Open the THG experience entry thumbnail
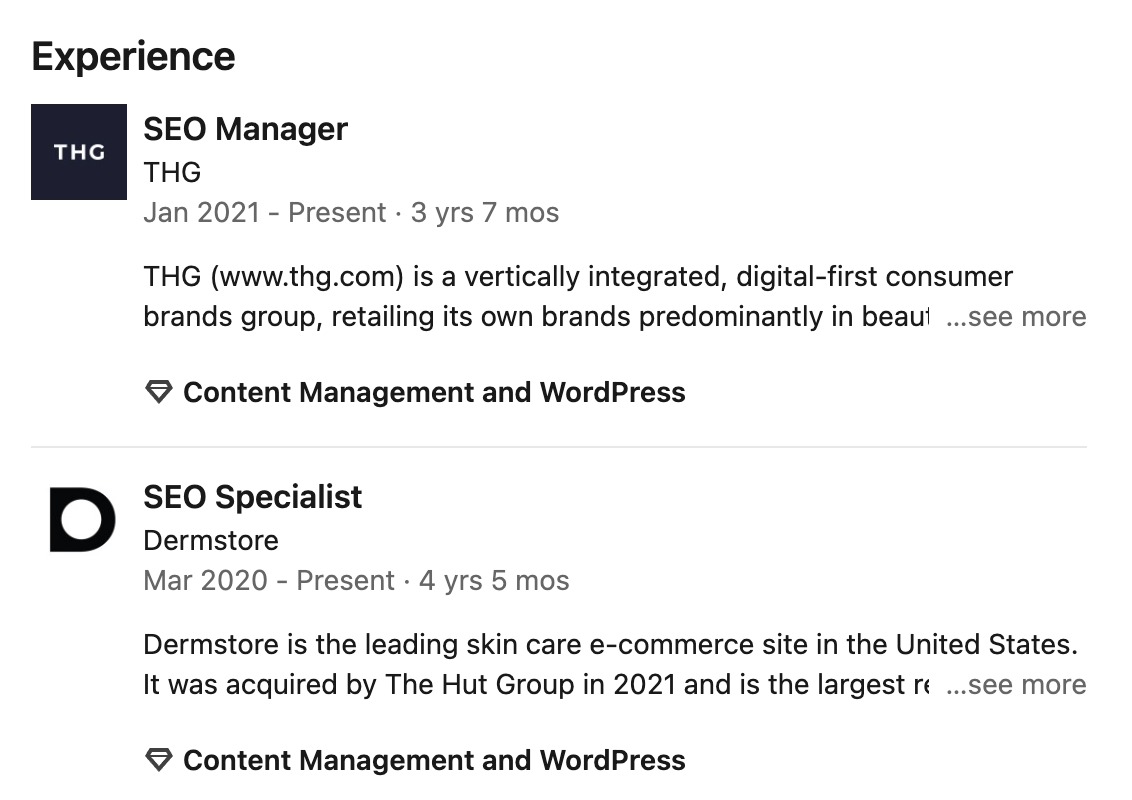 [x=79, y=152]
